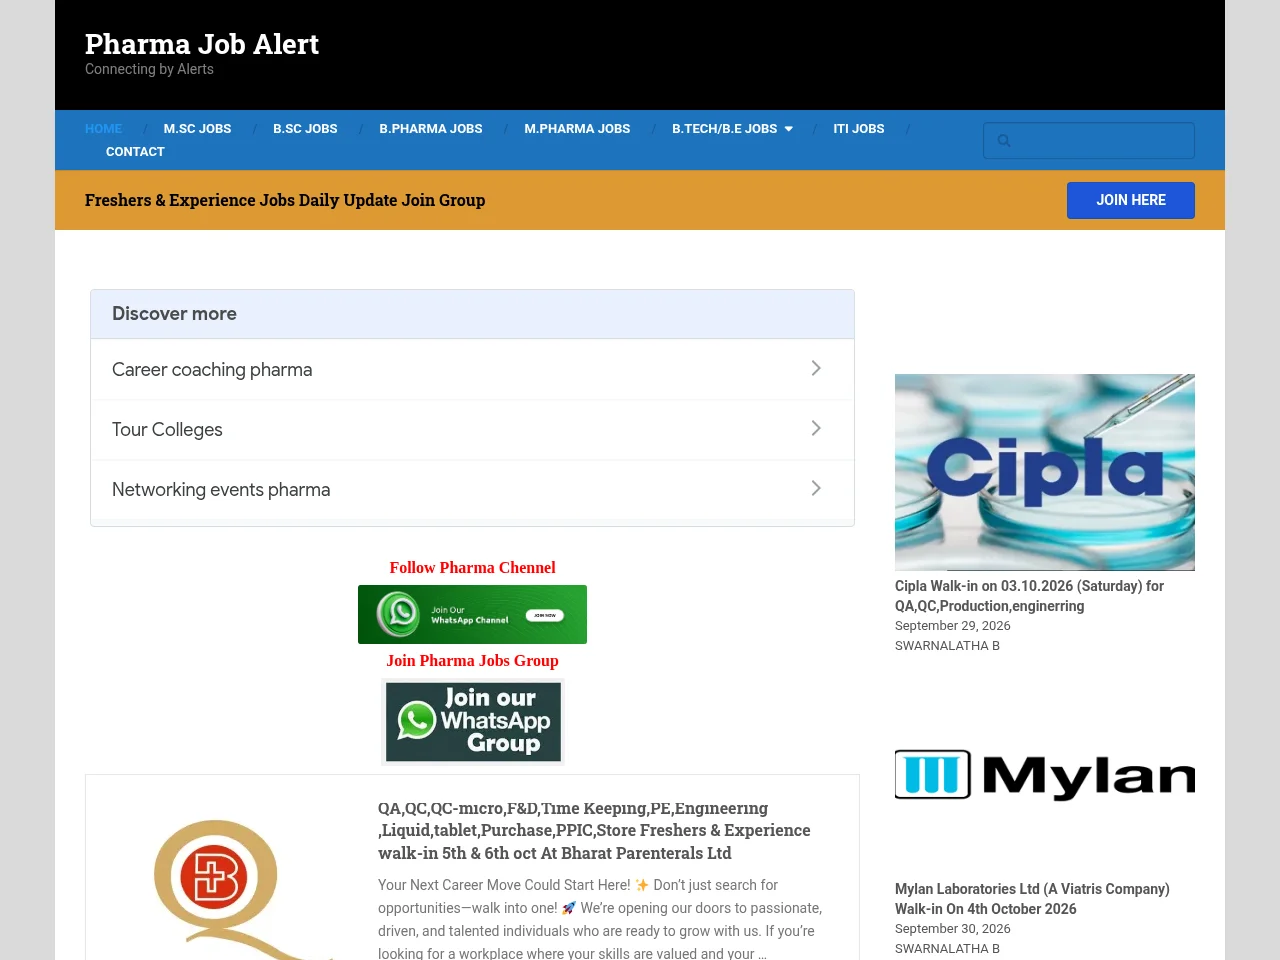Click Pharma Job Alert site title

point(202,44)
